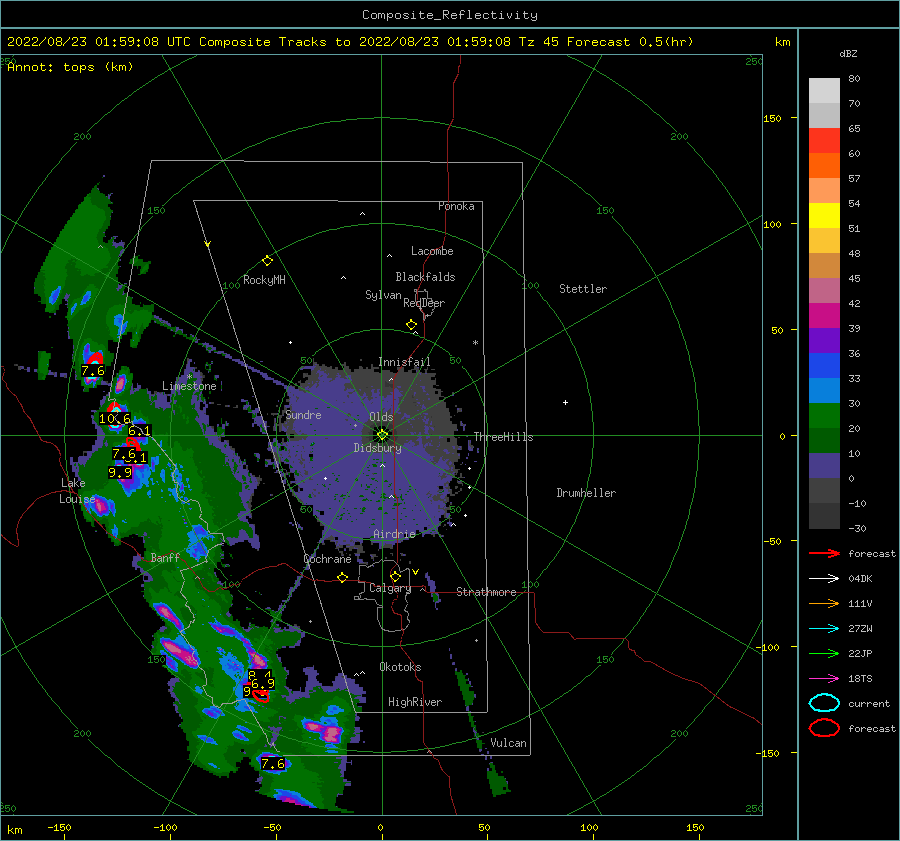Viewport: 900px width, 841px height.
Task: Click the RedDeer city label
Action: coord(424,303)
